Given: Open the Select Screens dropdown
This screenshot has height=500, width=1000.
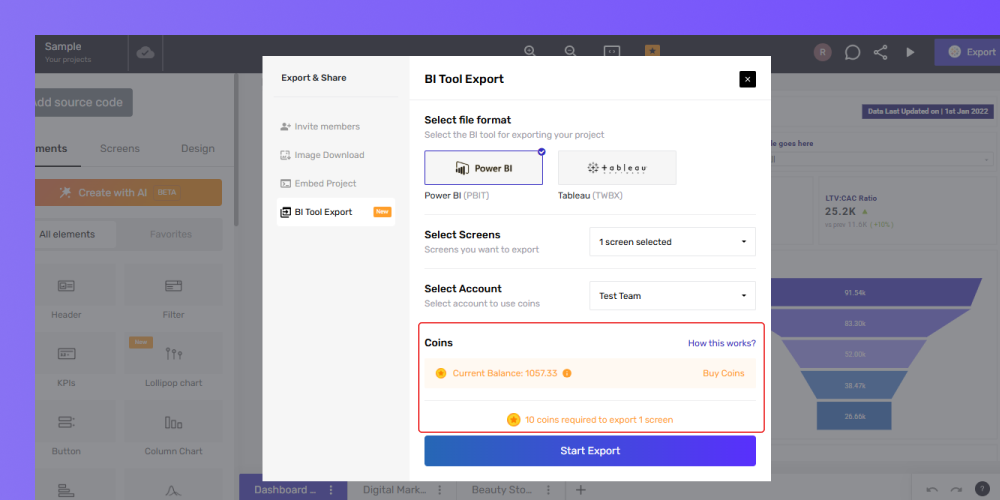Looking at the screenshot, I should coord(672,242).
